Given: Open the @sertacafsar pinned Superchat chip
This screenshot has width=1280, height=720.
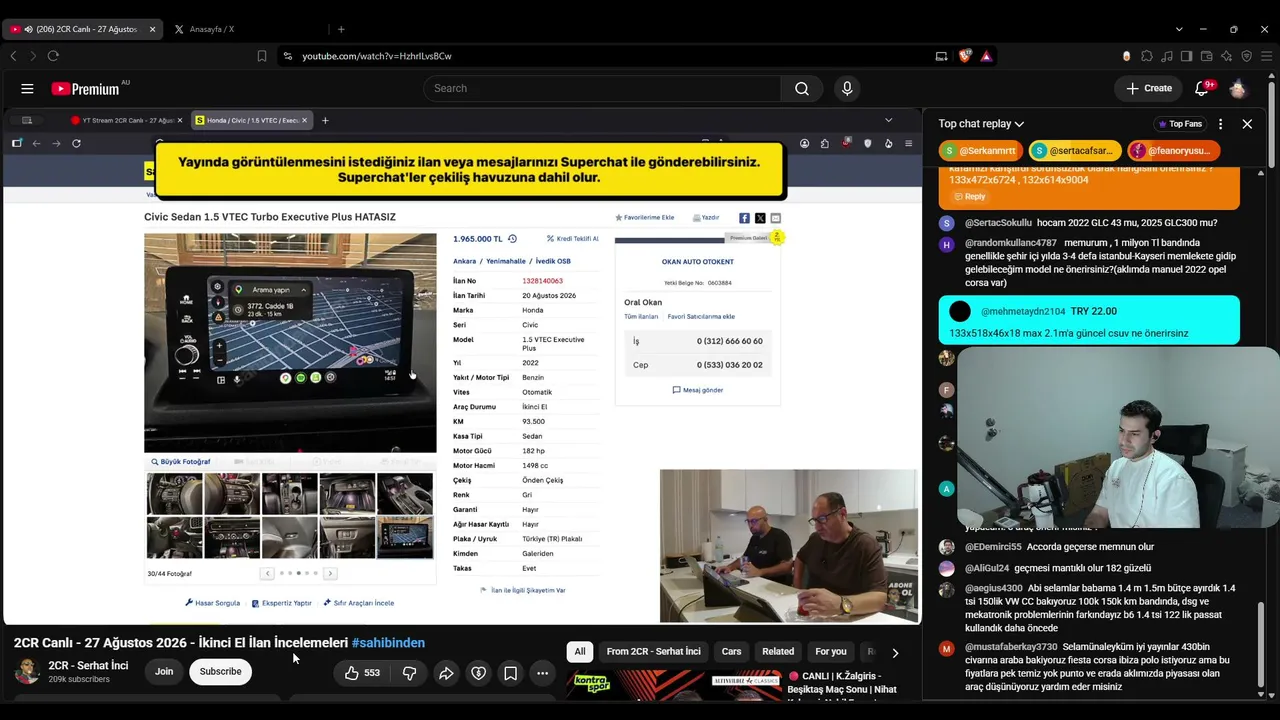Looking at the screenshot, I should 1074,151.
